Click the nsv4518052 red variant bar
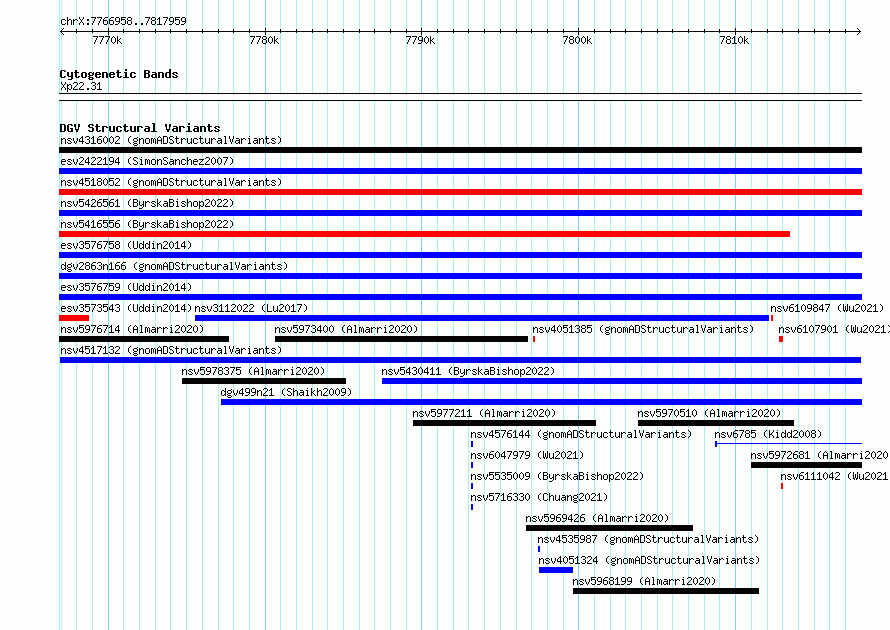Image resolution: width=890 pixels, height=630 pixels. coord(460,192)
